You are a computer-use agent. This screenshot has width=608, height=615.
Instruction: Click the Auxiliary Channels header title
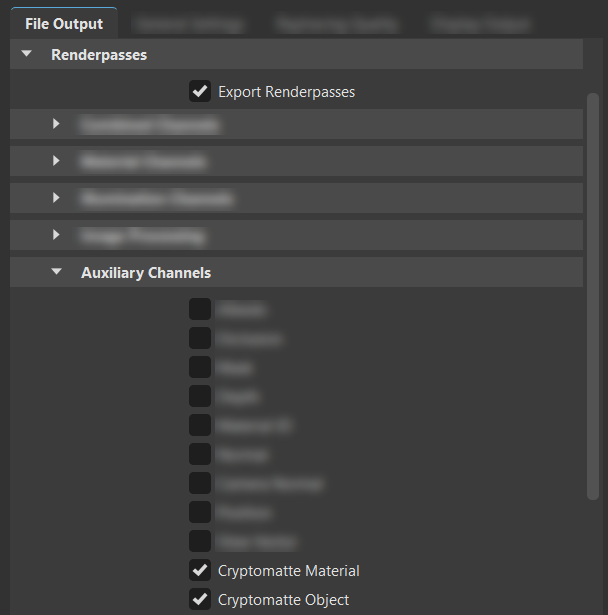point(146,272)
